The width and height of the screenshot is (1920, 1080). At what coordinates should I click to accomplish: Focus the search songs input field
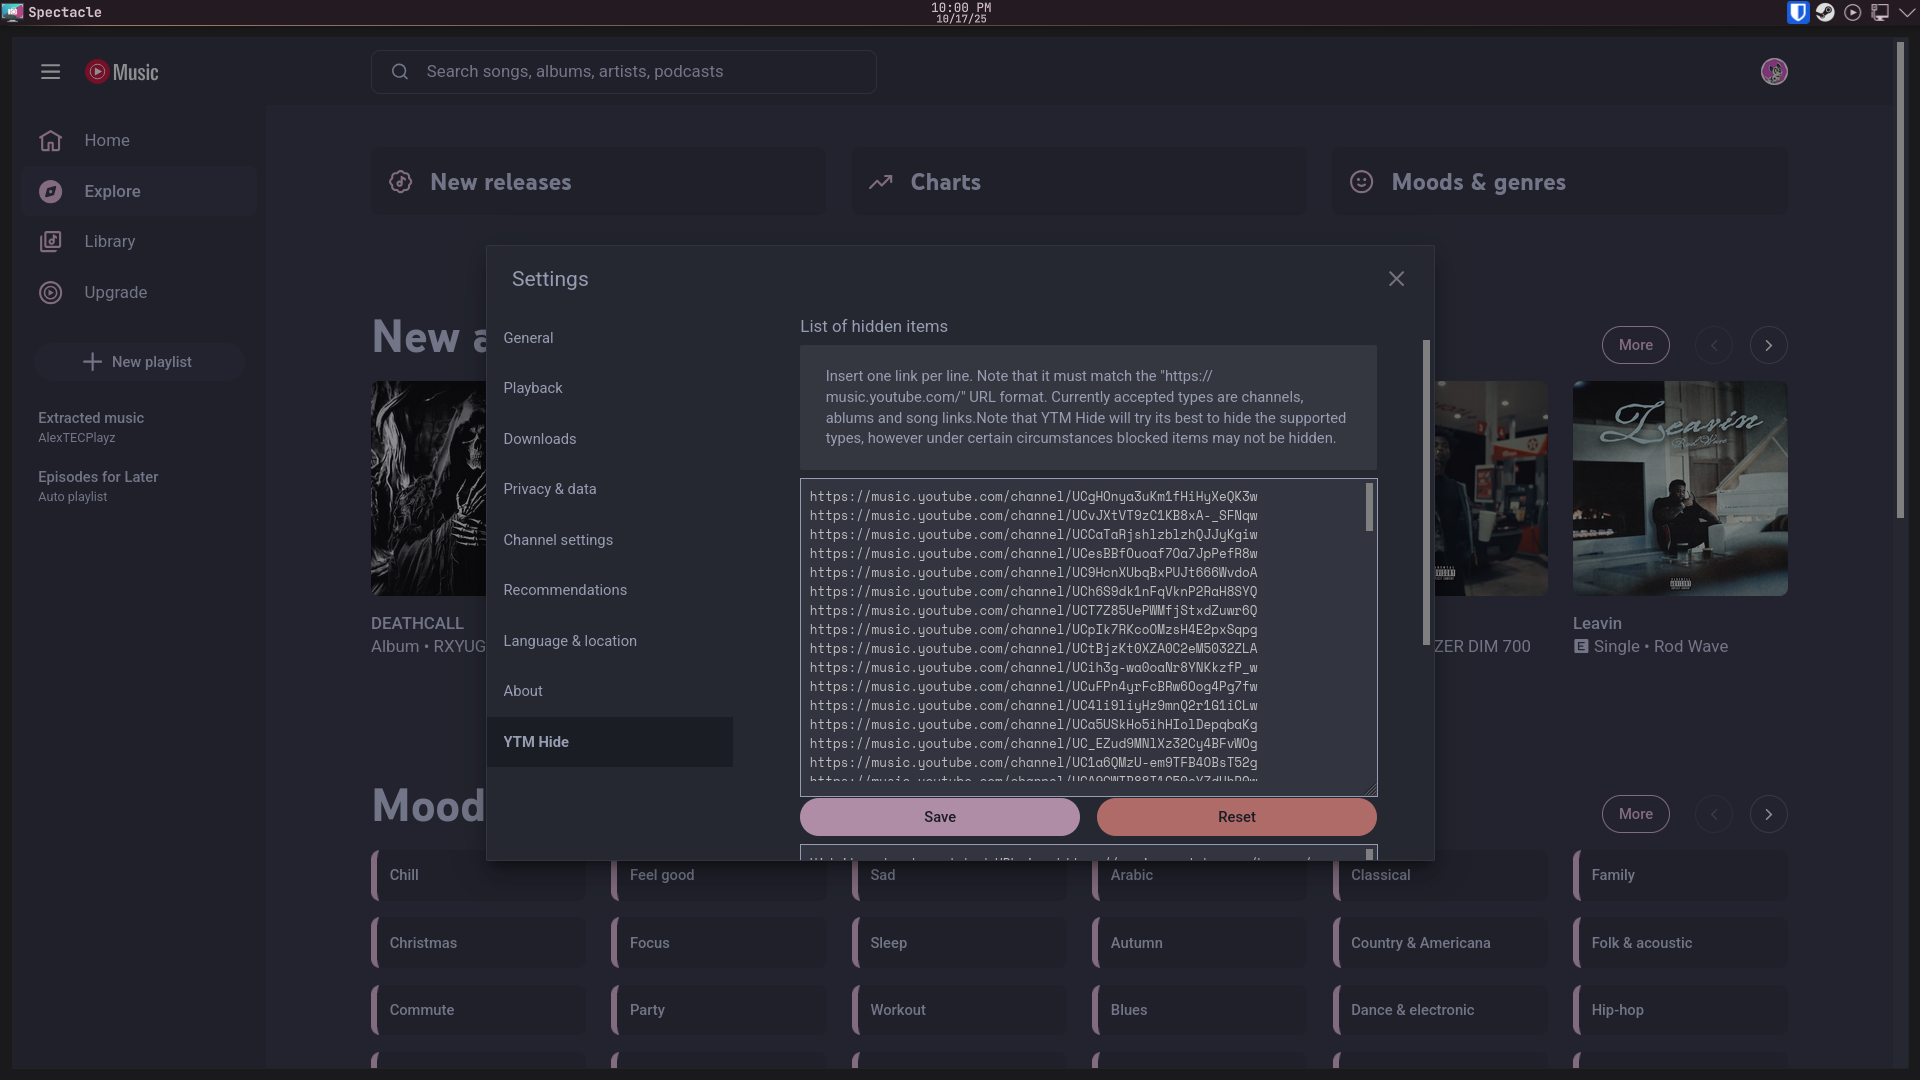click(x=640, y=72)
